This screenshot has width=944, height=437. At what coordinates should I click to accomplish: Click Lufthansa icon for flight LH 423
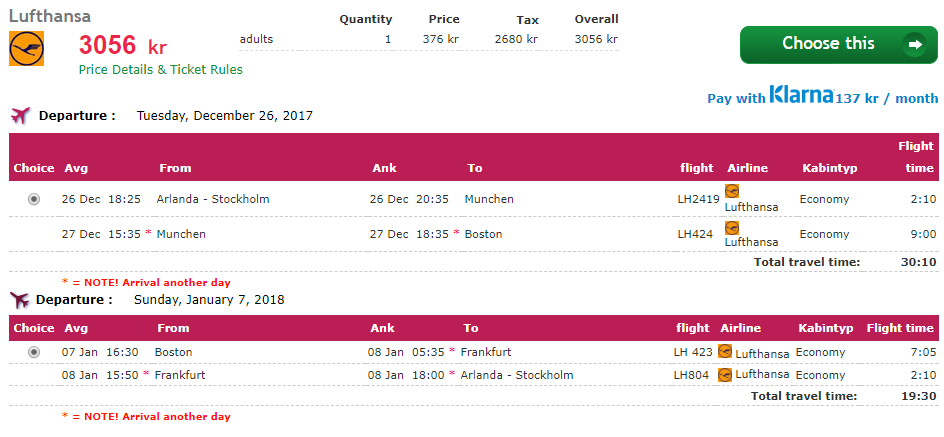pyautogui.click(x=729, y=352)
